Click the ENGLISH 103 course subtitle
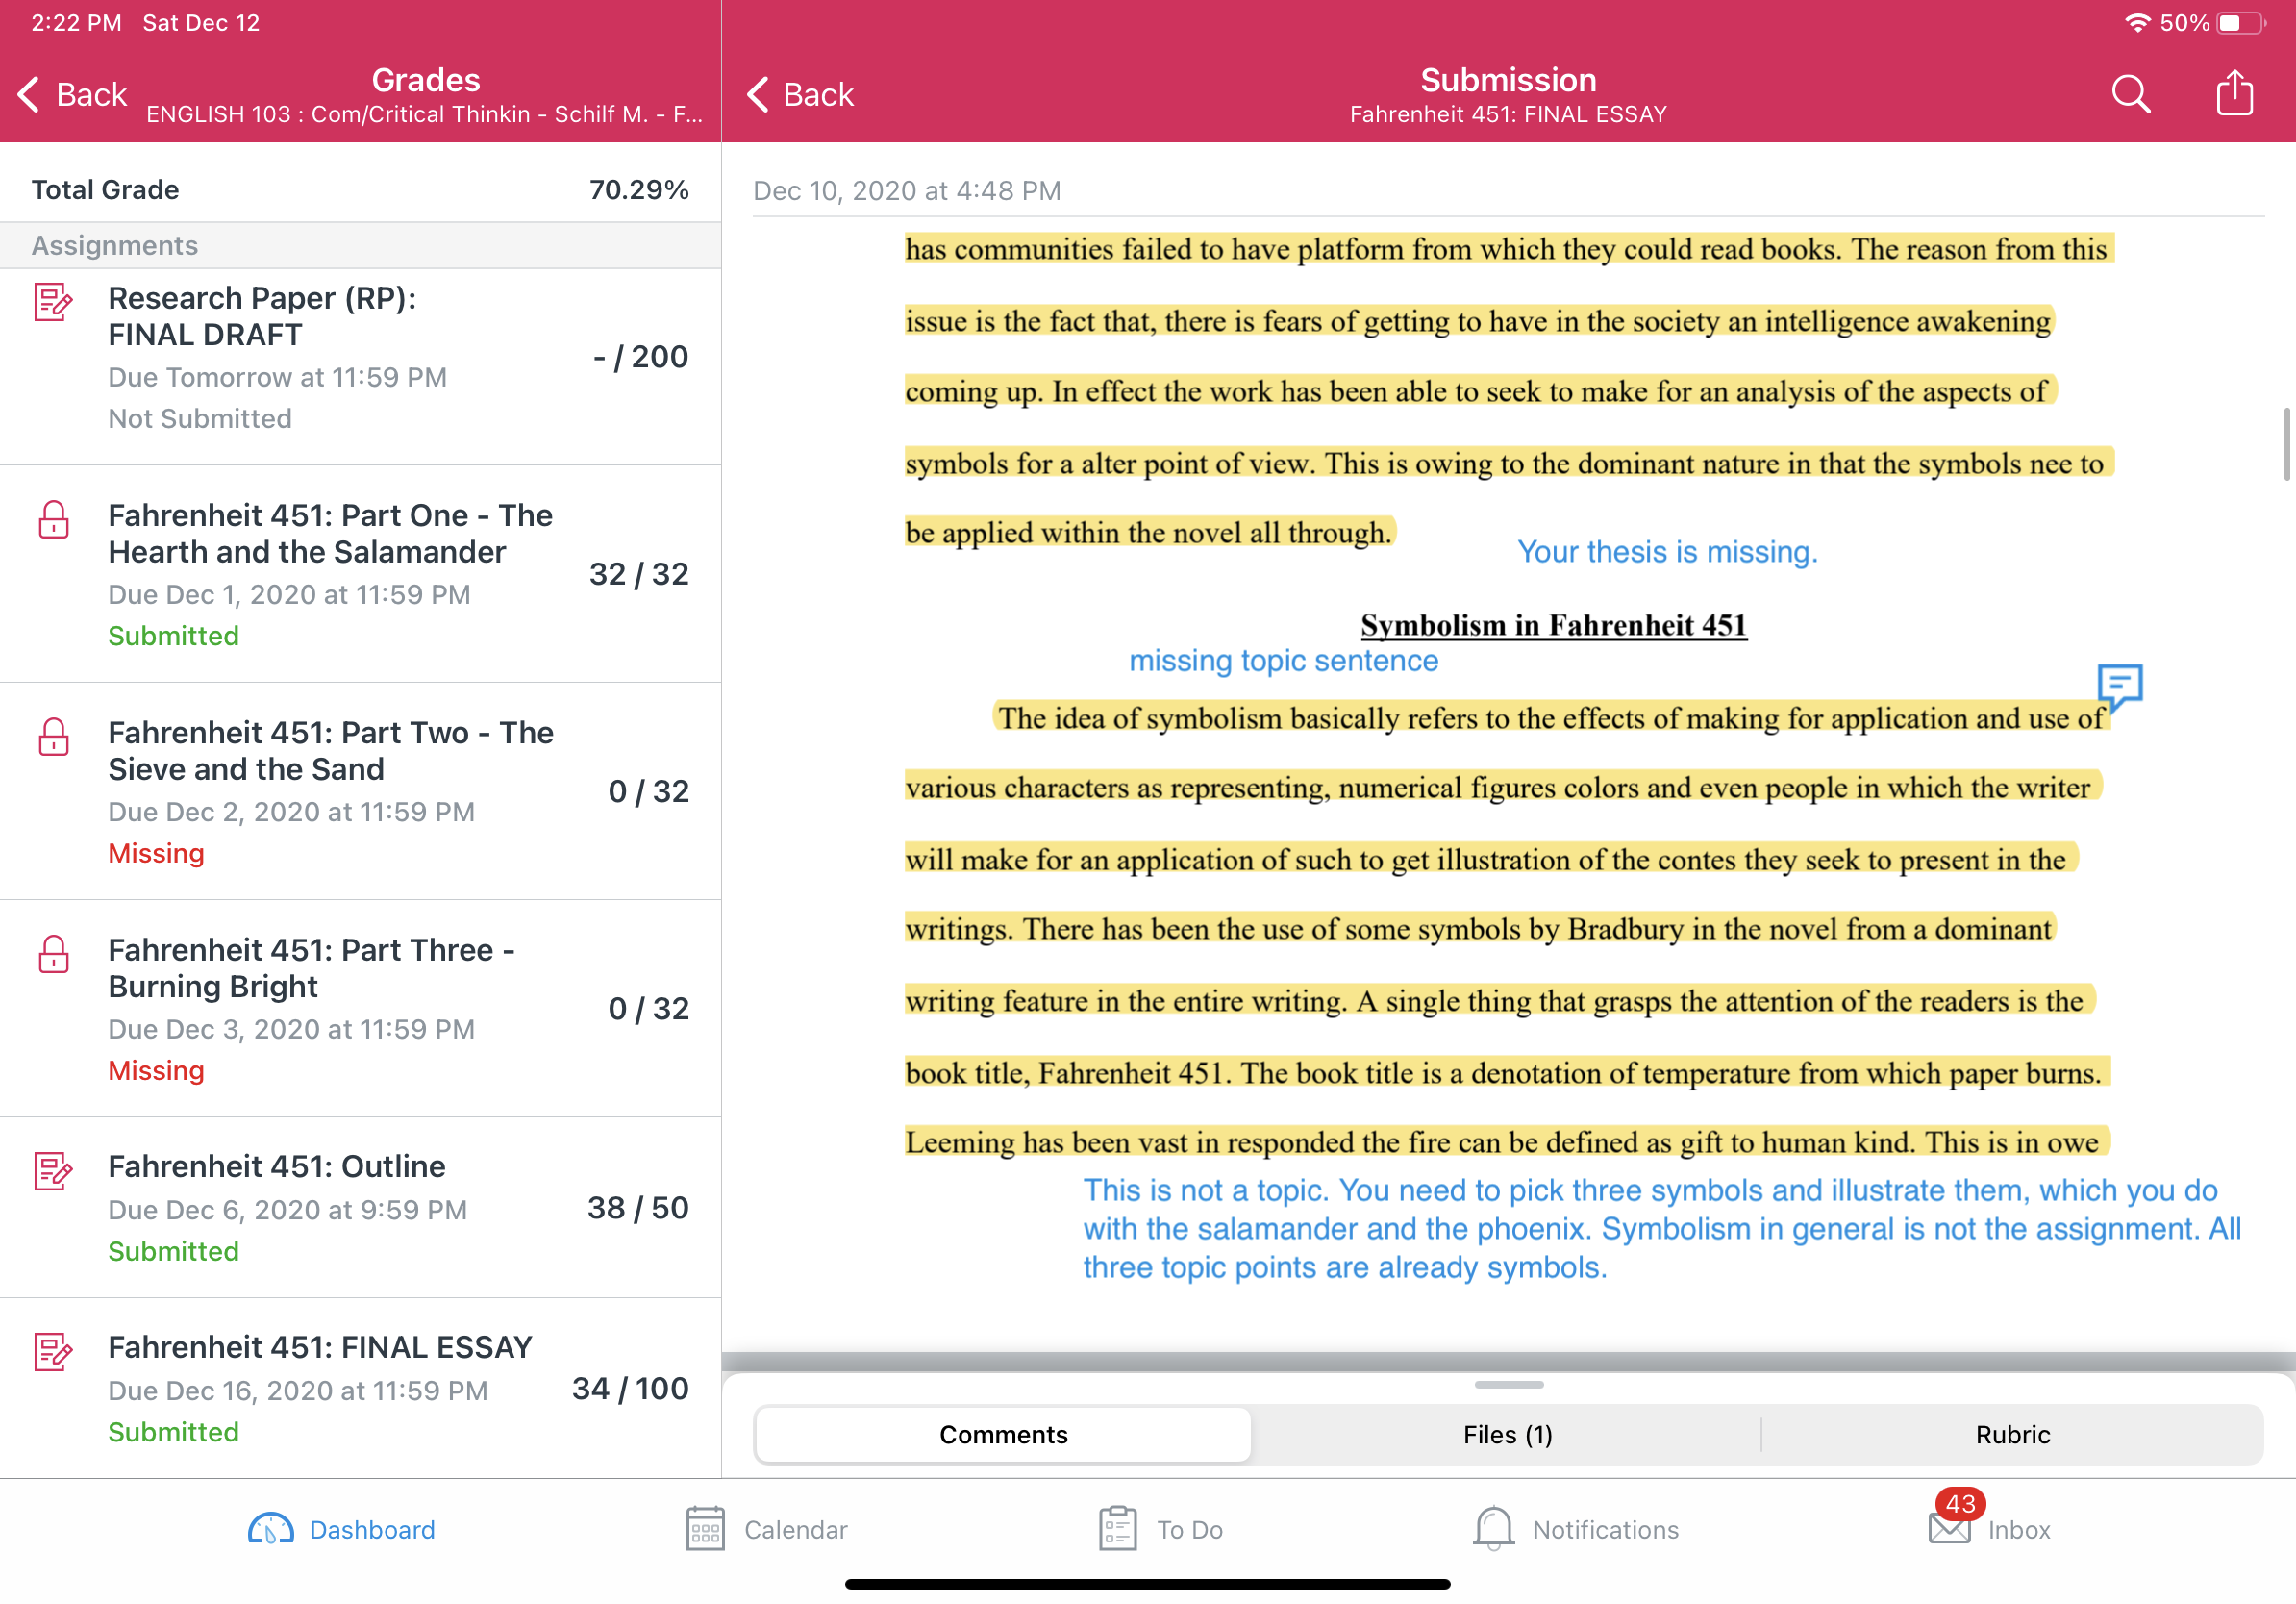The height and width of the screenshot is (1604, 2296). click(x=425, y=114)
